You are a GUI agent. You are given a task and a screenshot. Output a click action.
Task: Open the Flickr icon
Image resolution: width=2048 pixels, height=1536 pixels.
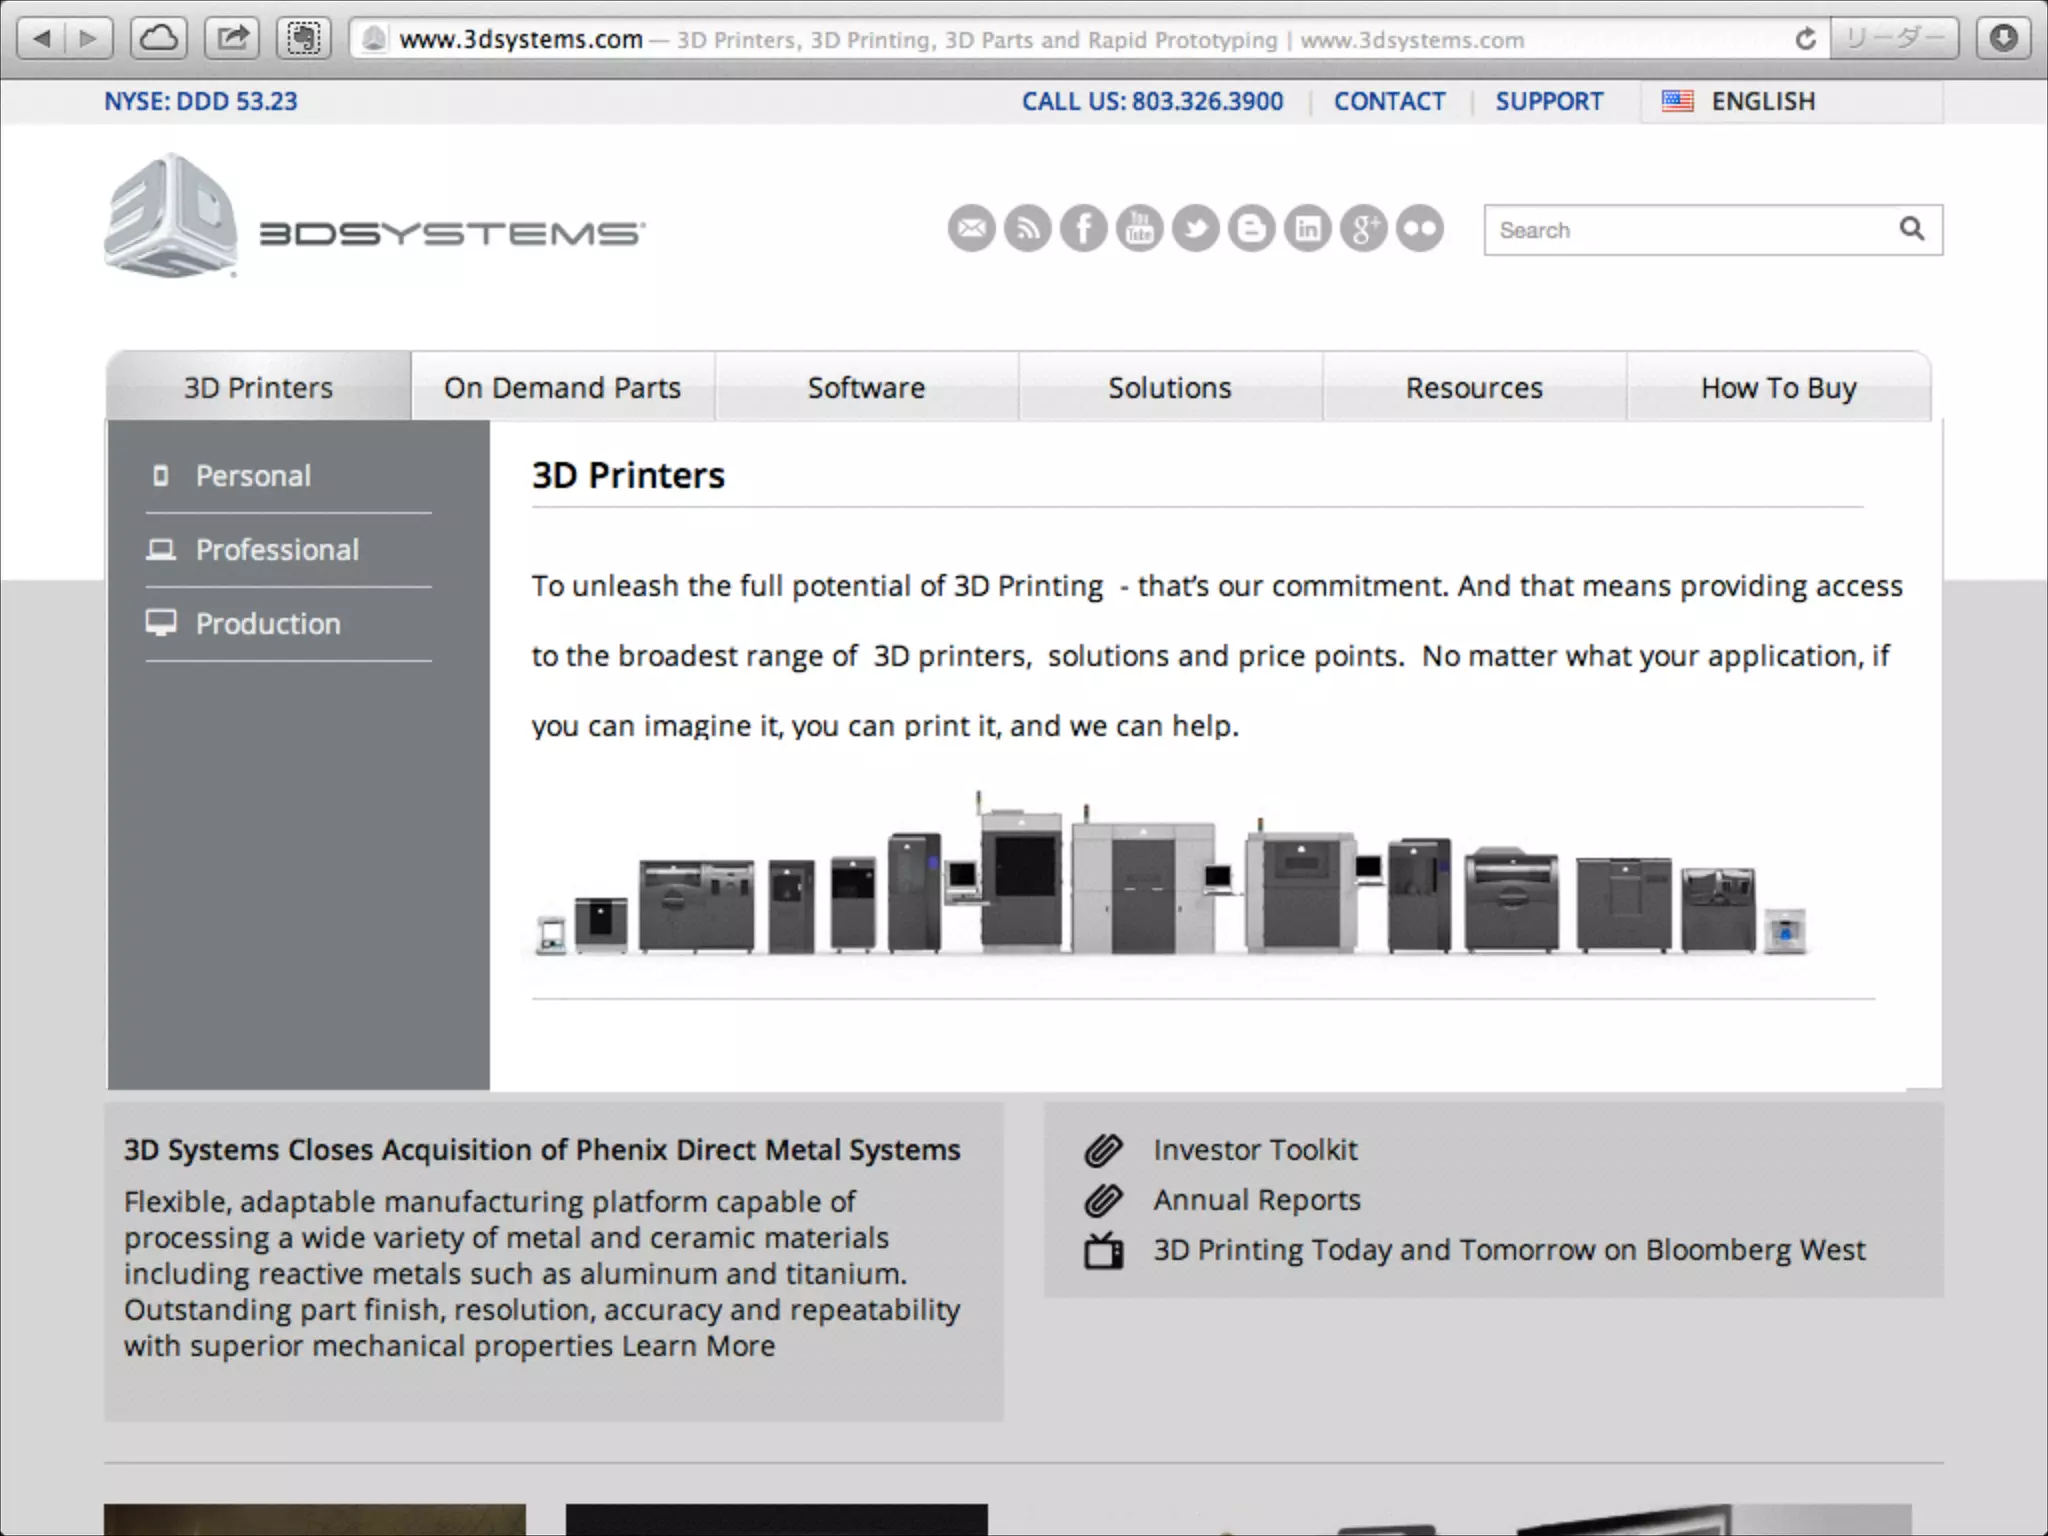coord(1419,229)
